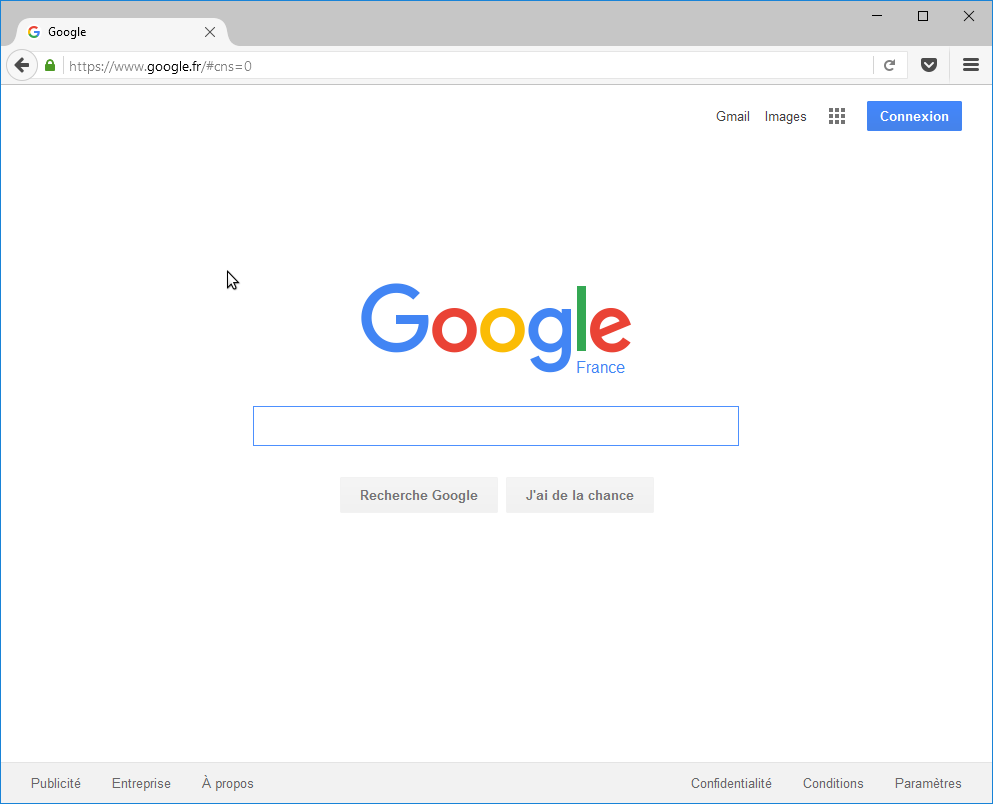Open the Google apps grid icon

click(837, 116)
